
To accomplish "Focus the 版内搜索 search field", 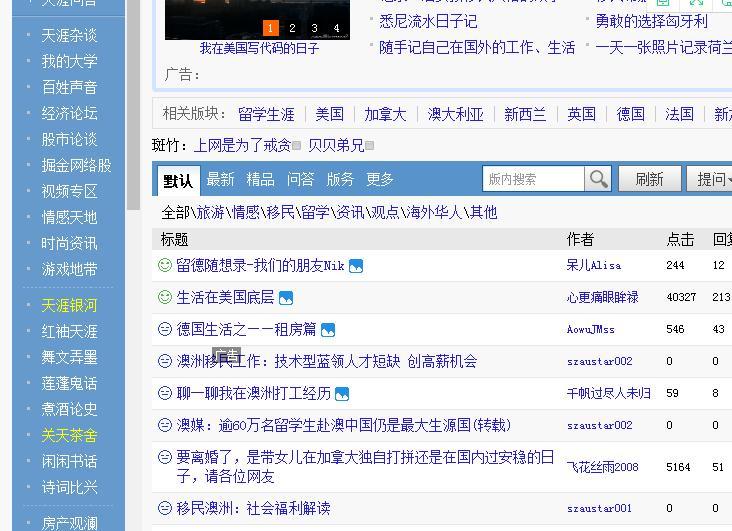I will [x=533, y=179].
